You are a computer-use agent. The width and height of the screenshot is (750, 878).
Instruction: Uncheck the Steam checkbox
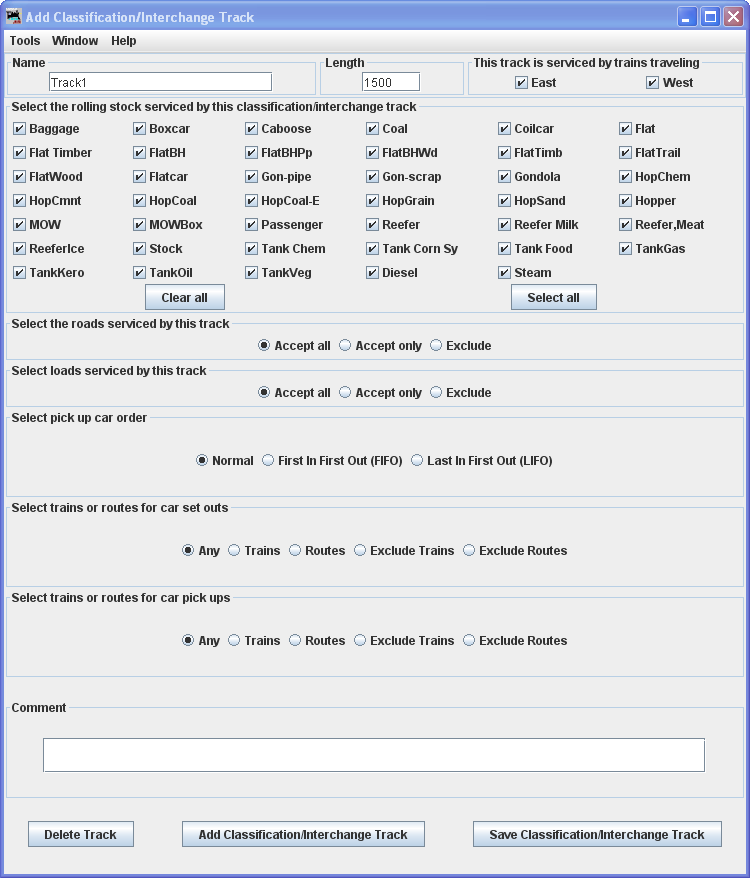click(x=505, y=273)
